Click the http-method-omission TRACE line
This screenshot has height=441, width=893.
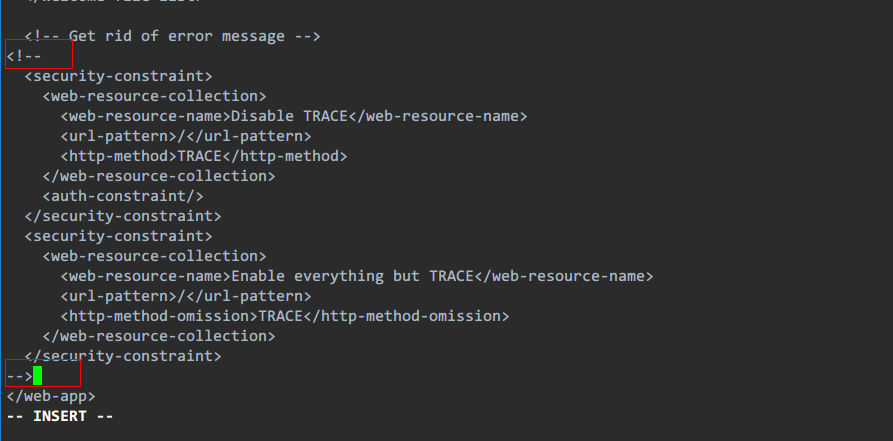point(285,316)
